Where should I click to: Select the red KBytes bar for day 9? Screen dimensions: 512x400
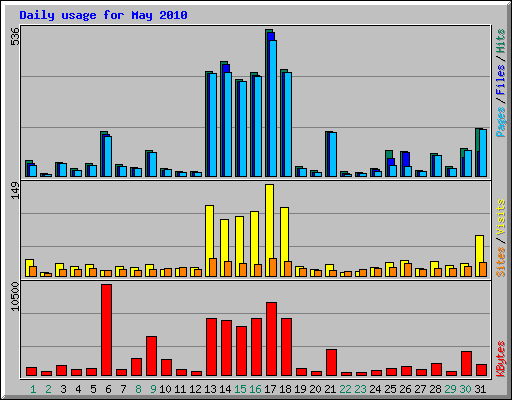[151, 356]
